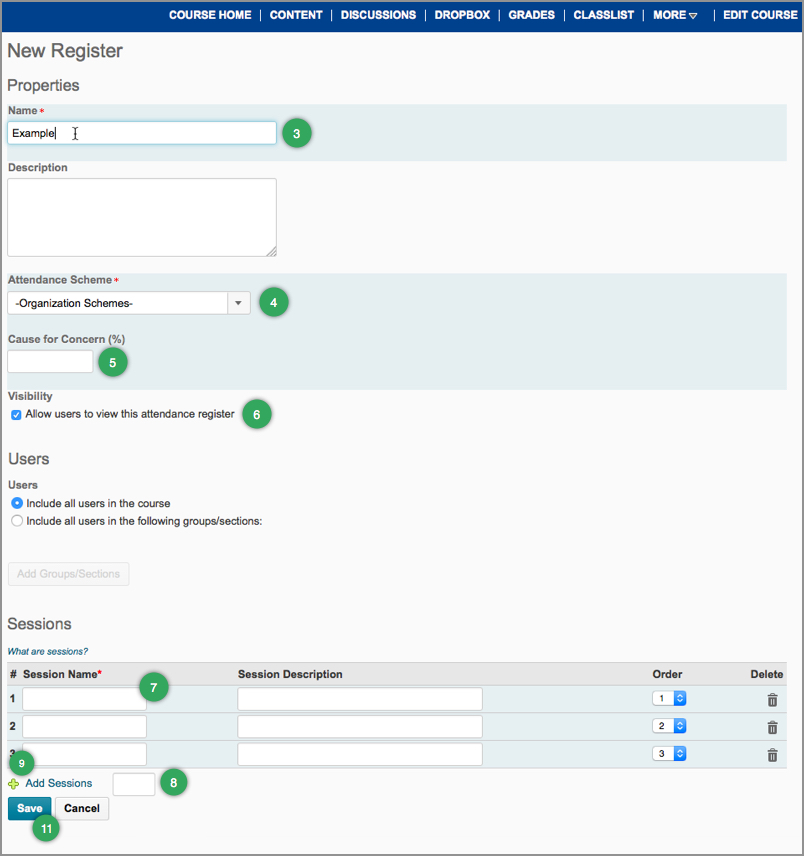Go to Course Home

click(210, 15)
